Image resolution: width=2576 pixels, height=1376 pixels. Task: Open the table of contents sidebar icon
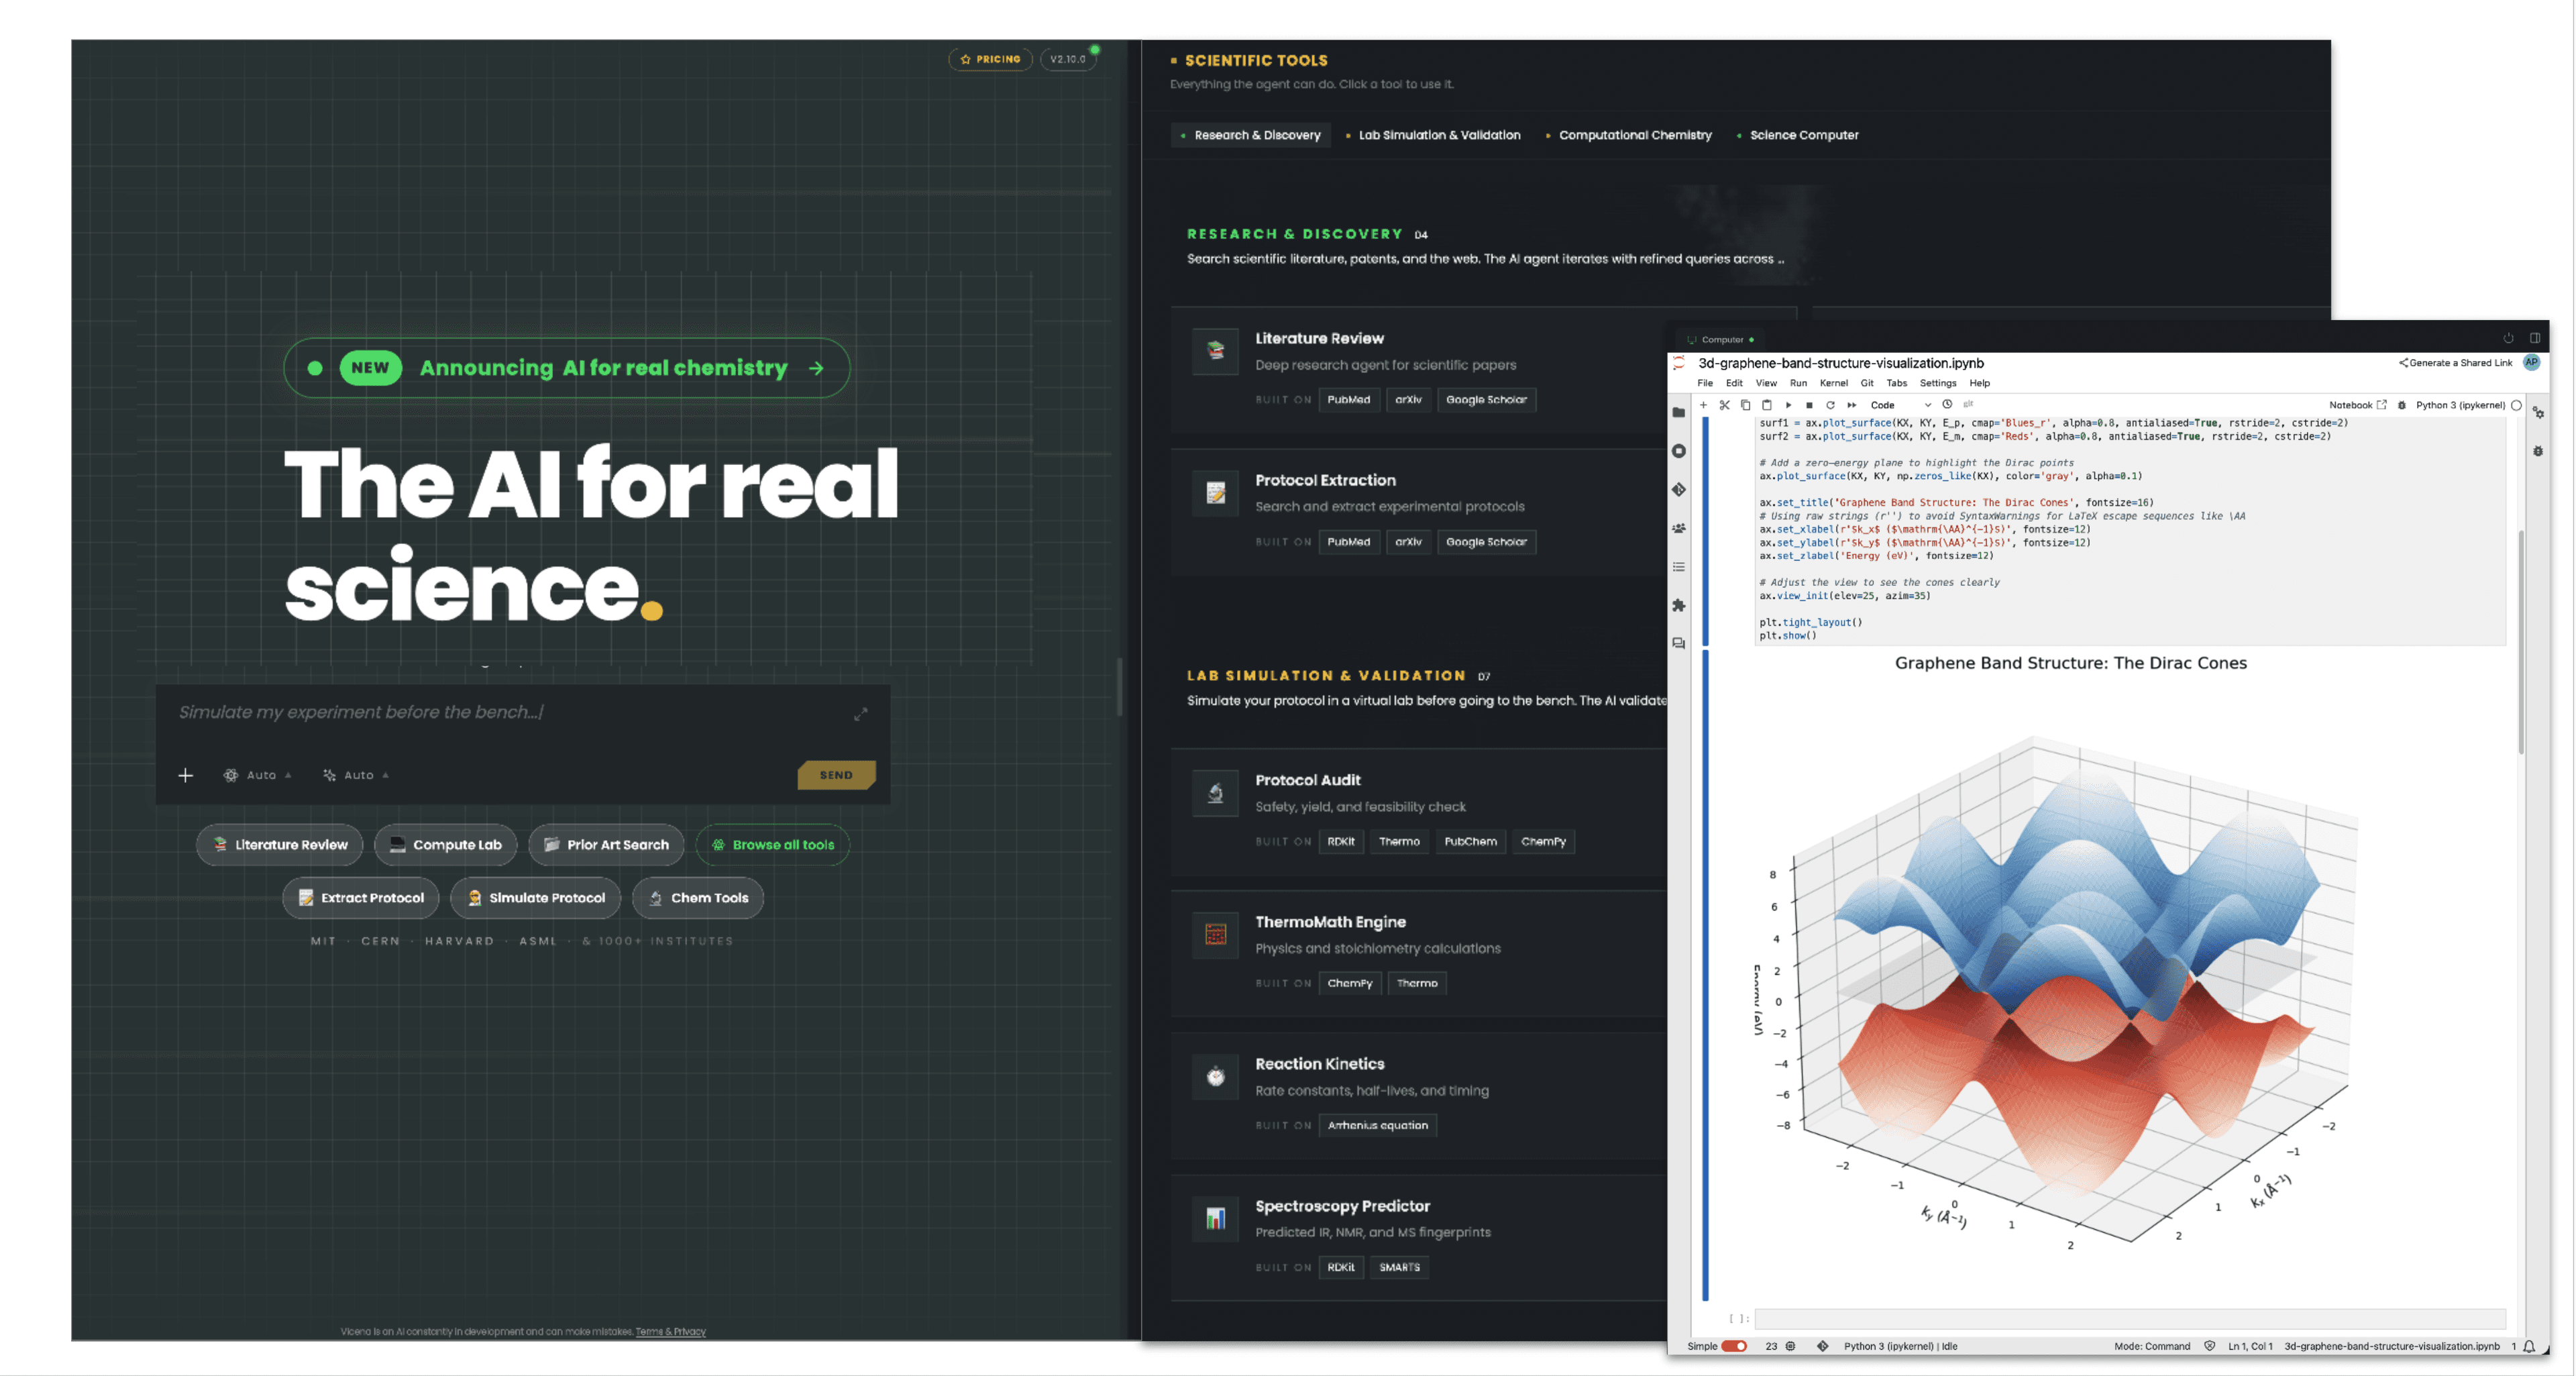1679,567
